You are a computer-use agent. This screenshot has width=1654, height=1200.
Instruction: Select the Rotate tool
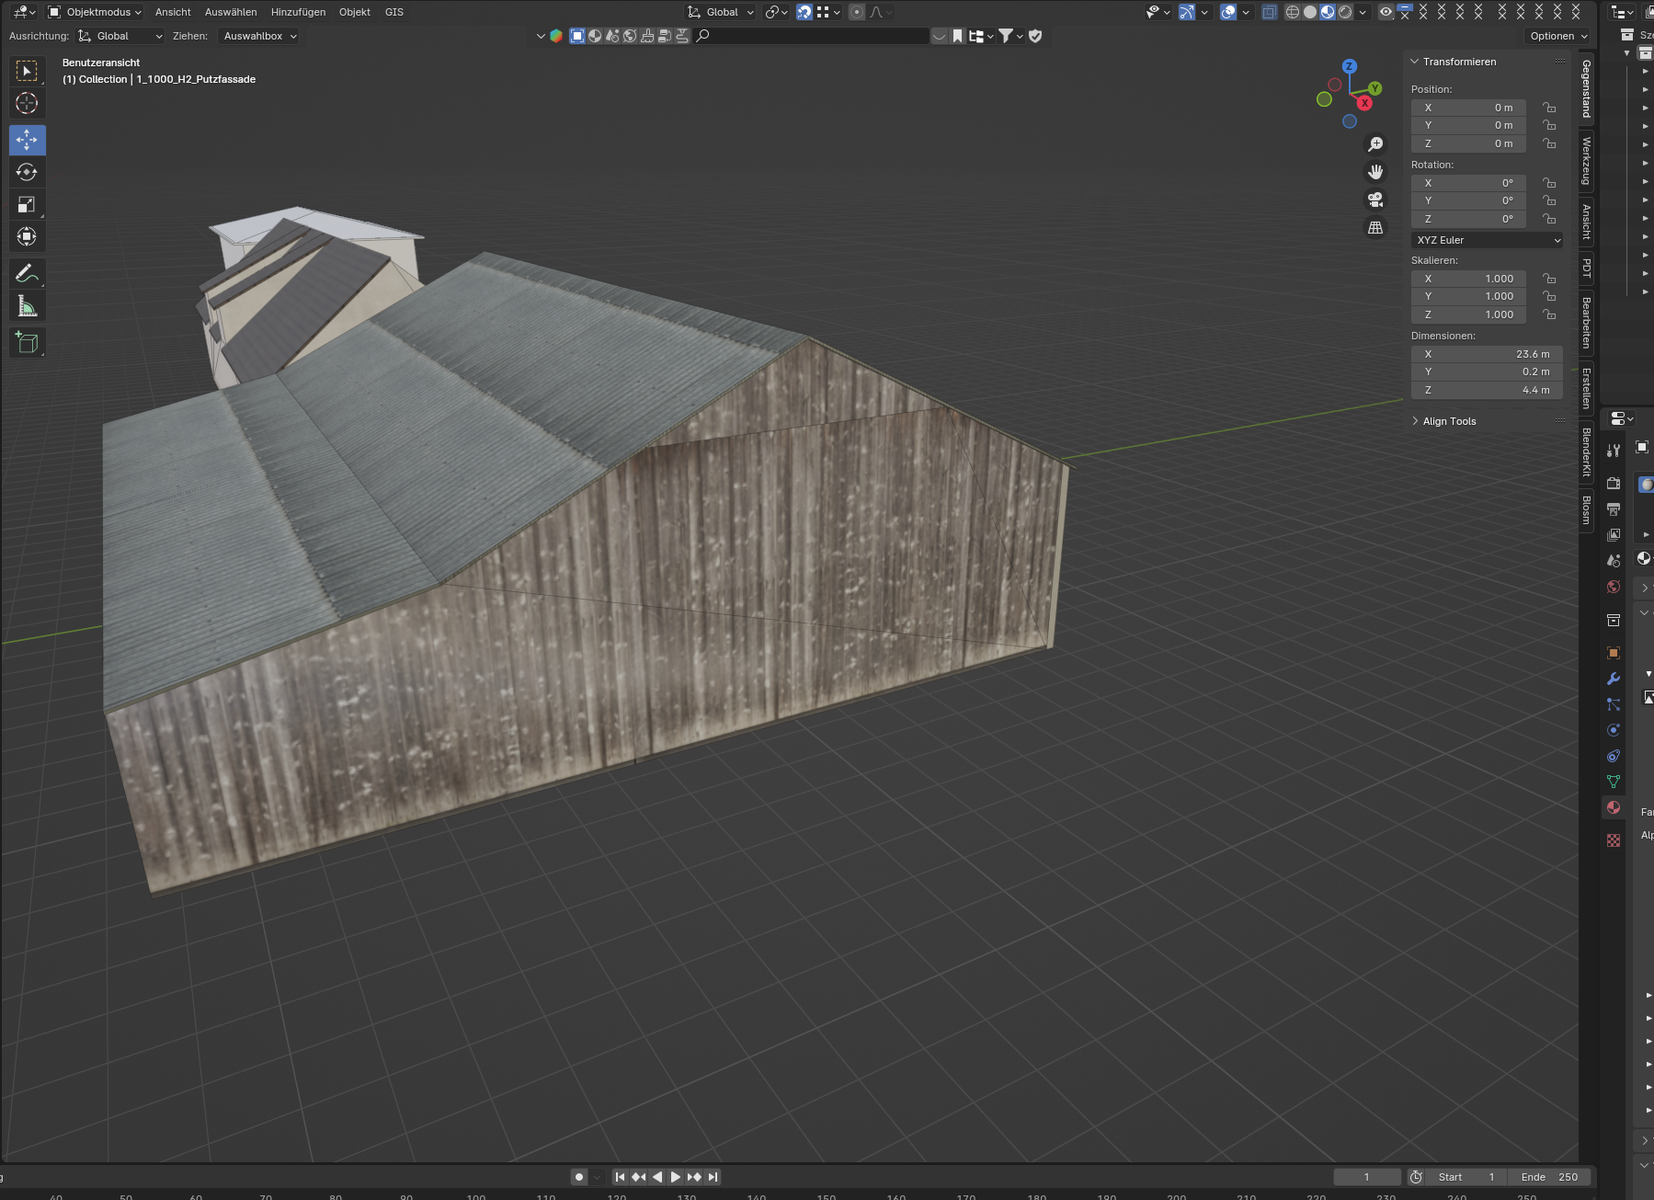click(x=27, y=172)
